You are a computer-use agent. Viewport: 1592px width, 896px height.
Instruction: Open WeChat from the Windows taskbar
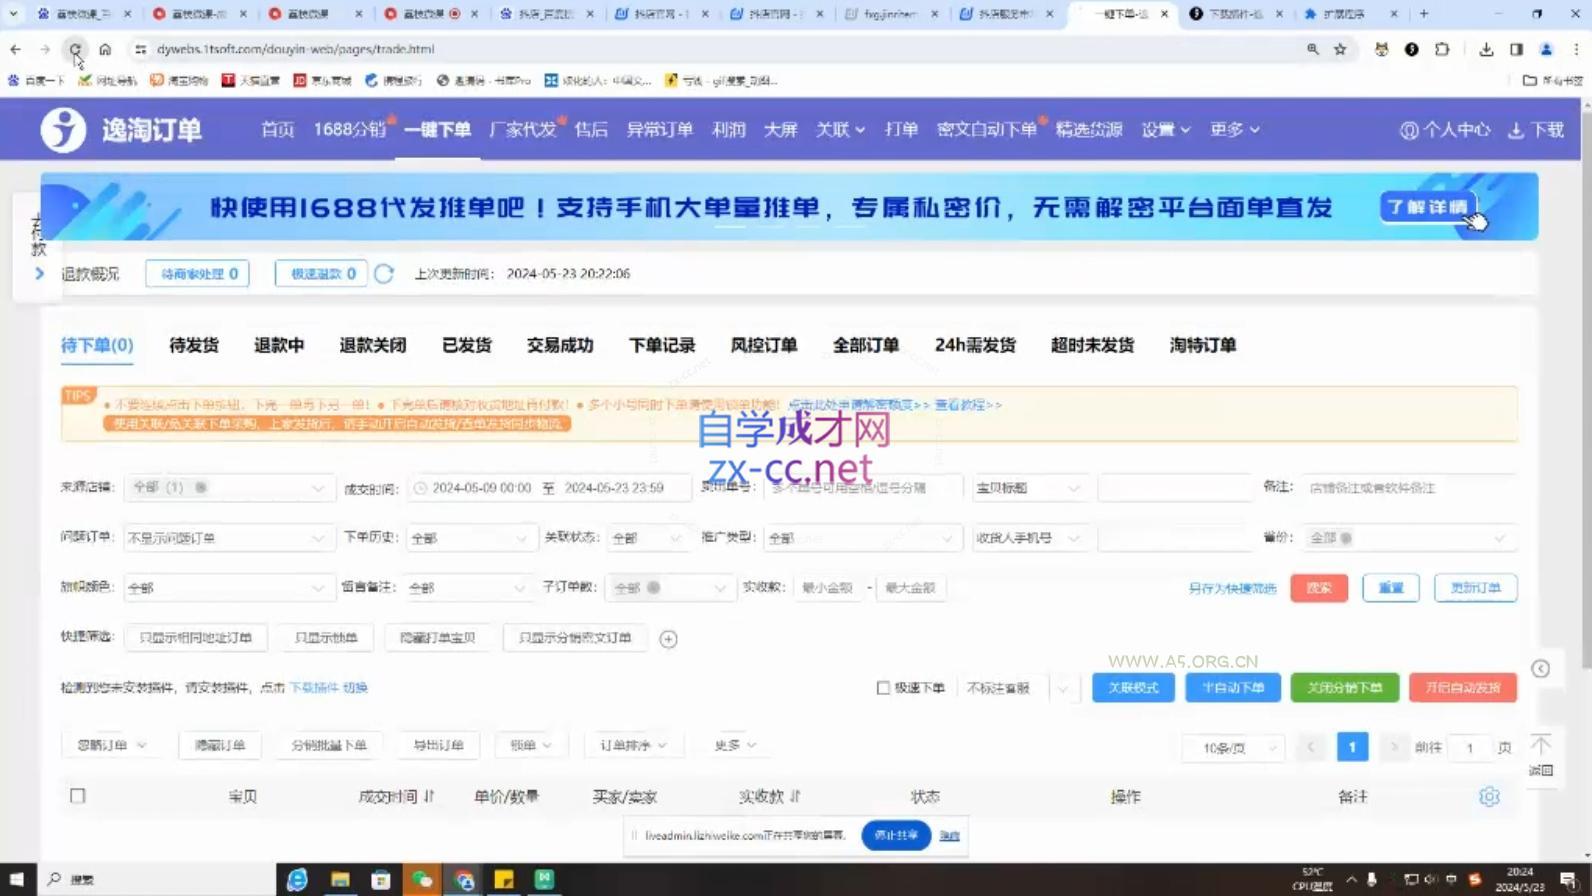tap(422, 879)
